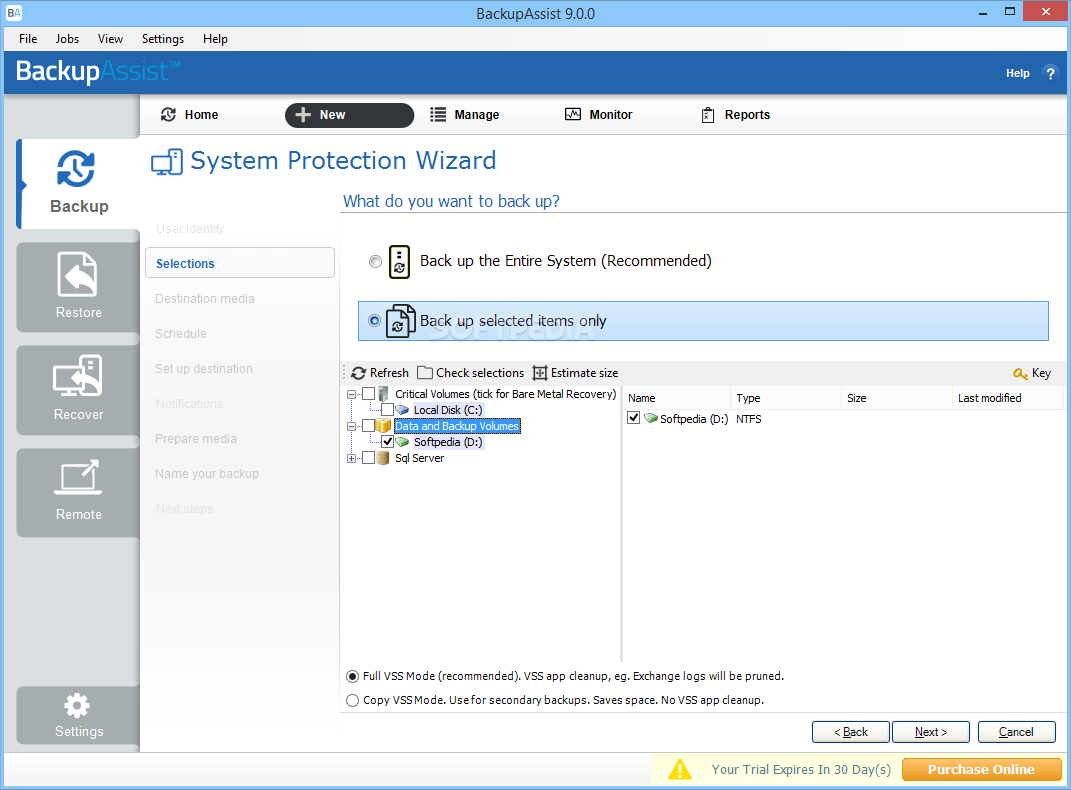1071x790 pixels.
Task: Select Full VSS Mode radio button
Action: click(x=352, y=677)
